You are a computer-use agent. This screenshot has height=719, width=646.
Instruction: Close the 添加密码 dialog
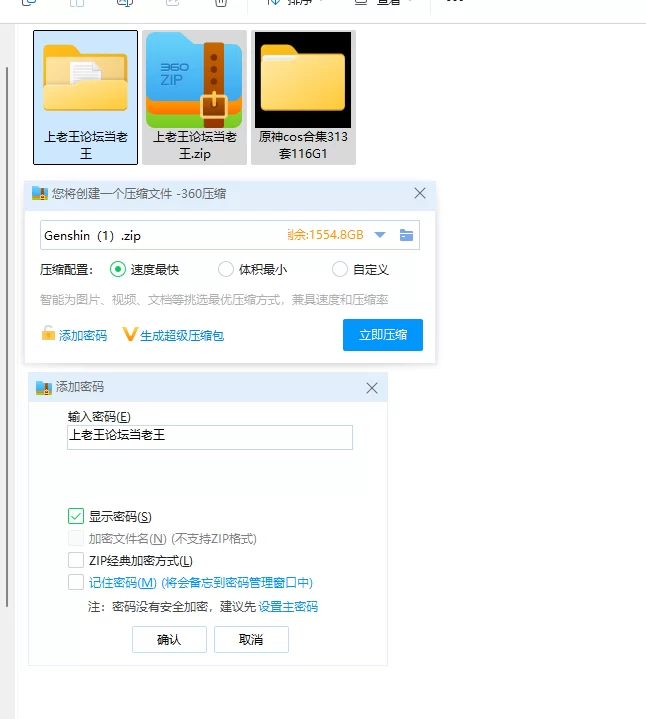pyautogui.click(x=372, y=388)
